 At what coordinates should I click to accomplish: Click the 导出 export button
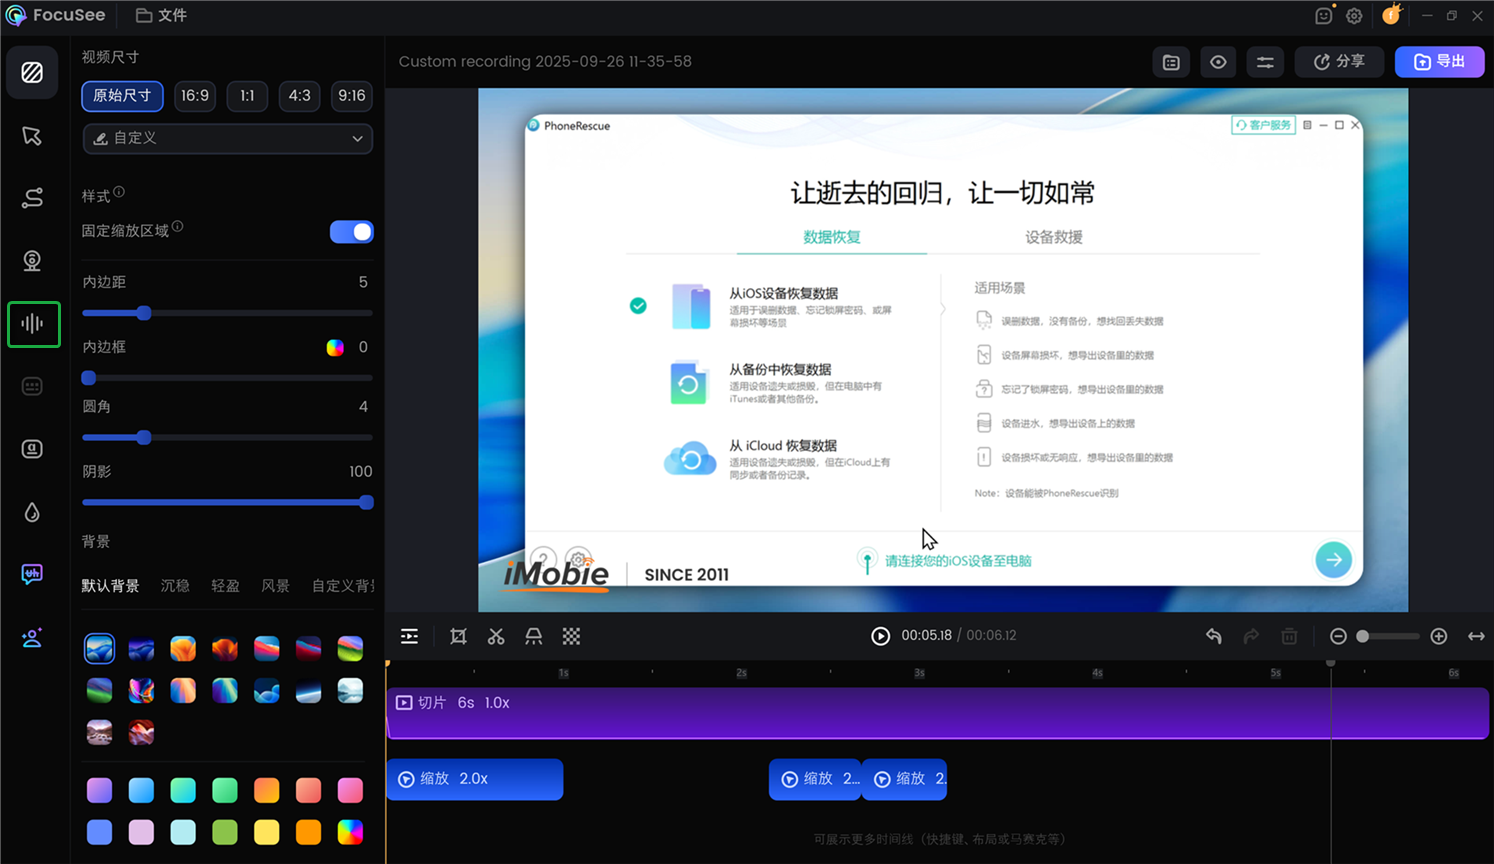pos(1440,62)
